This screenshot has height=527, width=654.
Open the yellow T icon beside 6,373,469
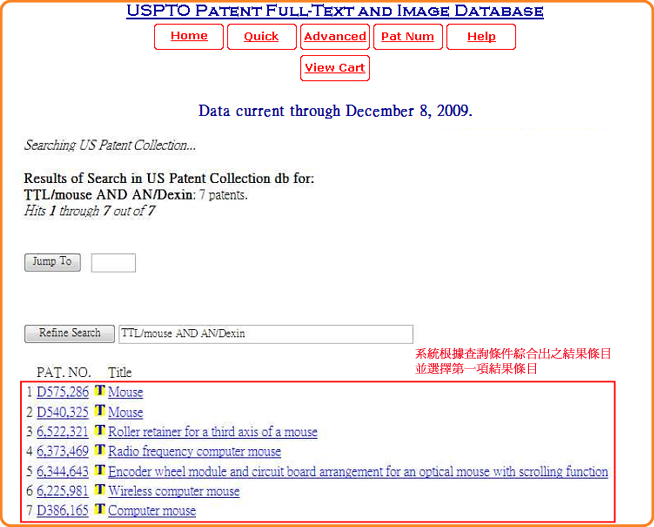click(x=99, y=450)
